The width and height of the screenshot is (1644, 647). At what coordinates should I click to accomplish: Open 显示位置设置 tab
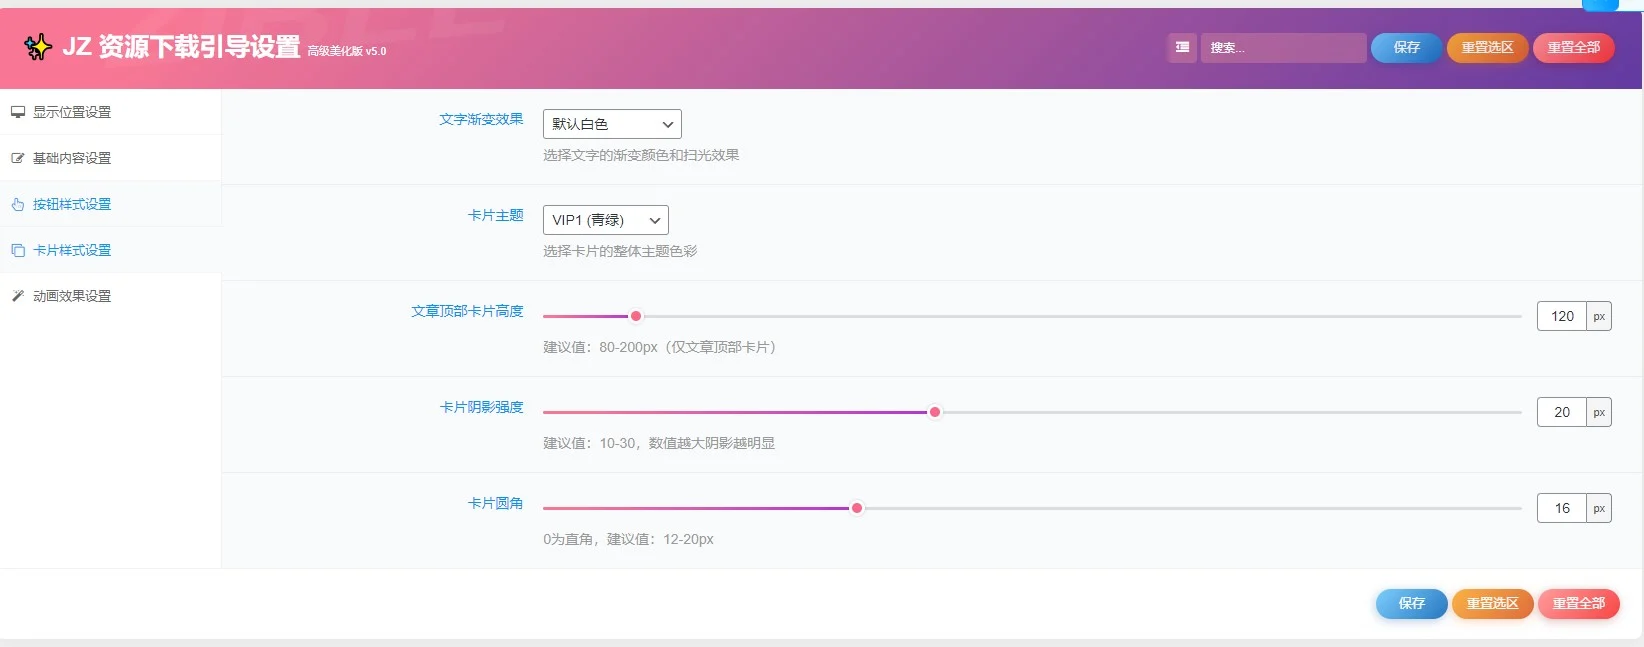[72, 112]
